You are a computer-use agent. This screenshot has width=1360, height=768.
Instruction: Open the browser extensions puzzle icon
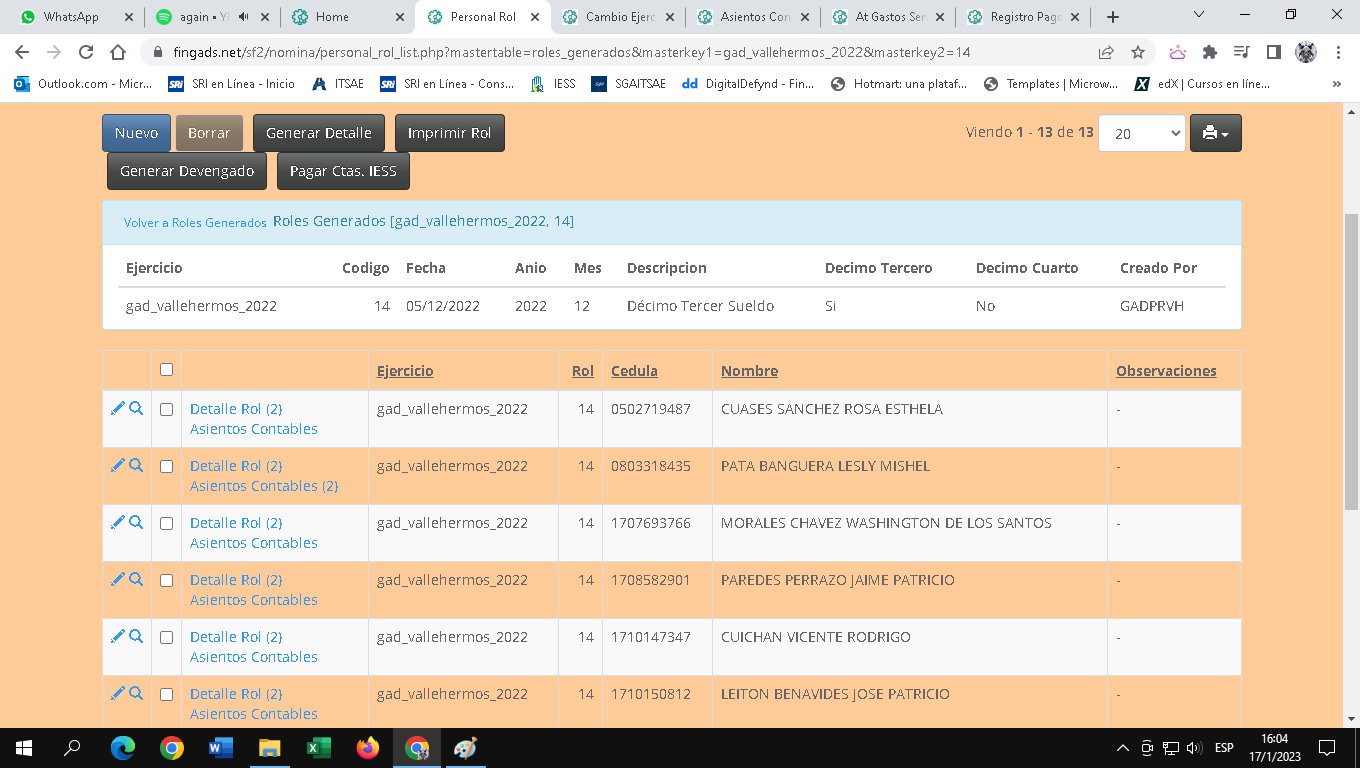click(1210, 53)
